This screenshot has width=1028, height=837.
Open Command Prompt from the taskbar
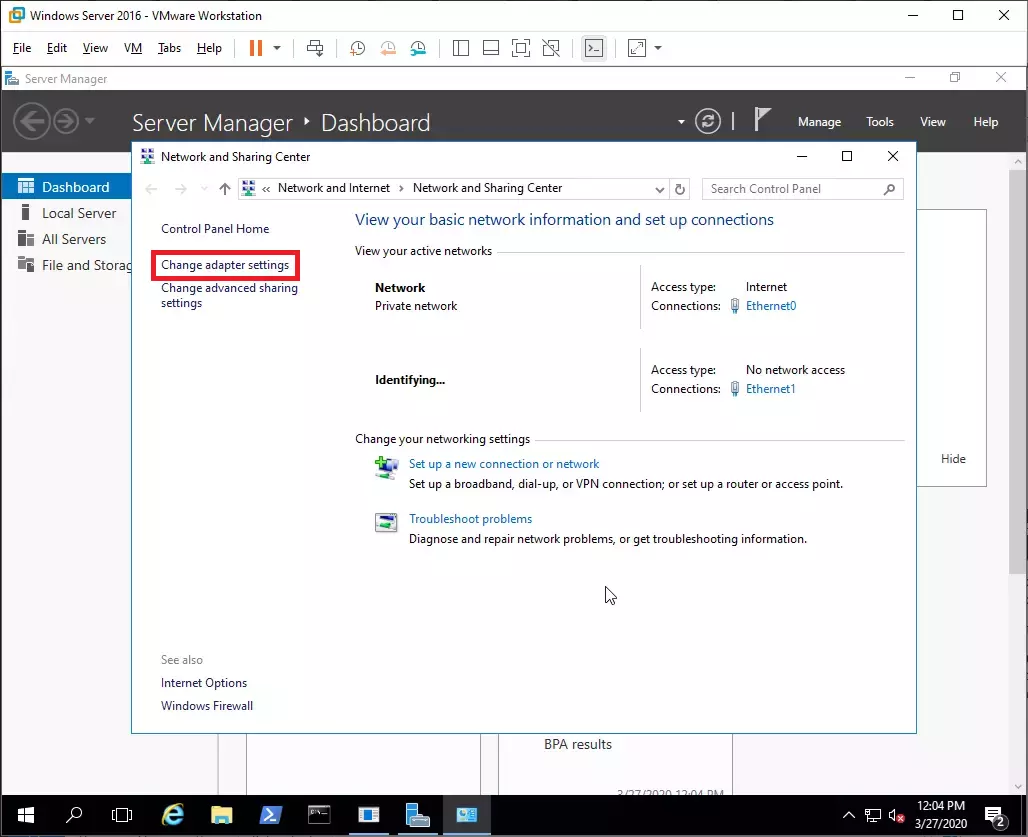[x=319, y=815]
